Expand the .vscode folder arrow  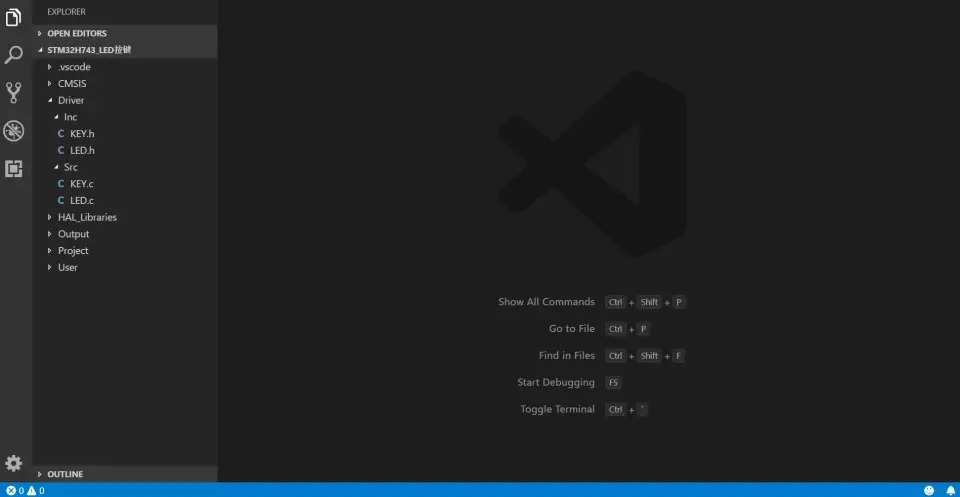pos(50,67)
